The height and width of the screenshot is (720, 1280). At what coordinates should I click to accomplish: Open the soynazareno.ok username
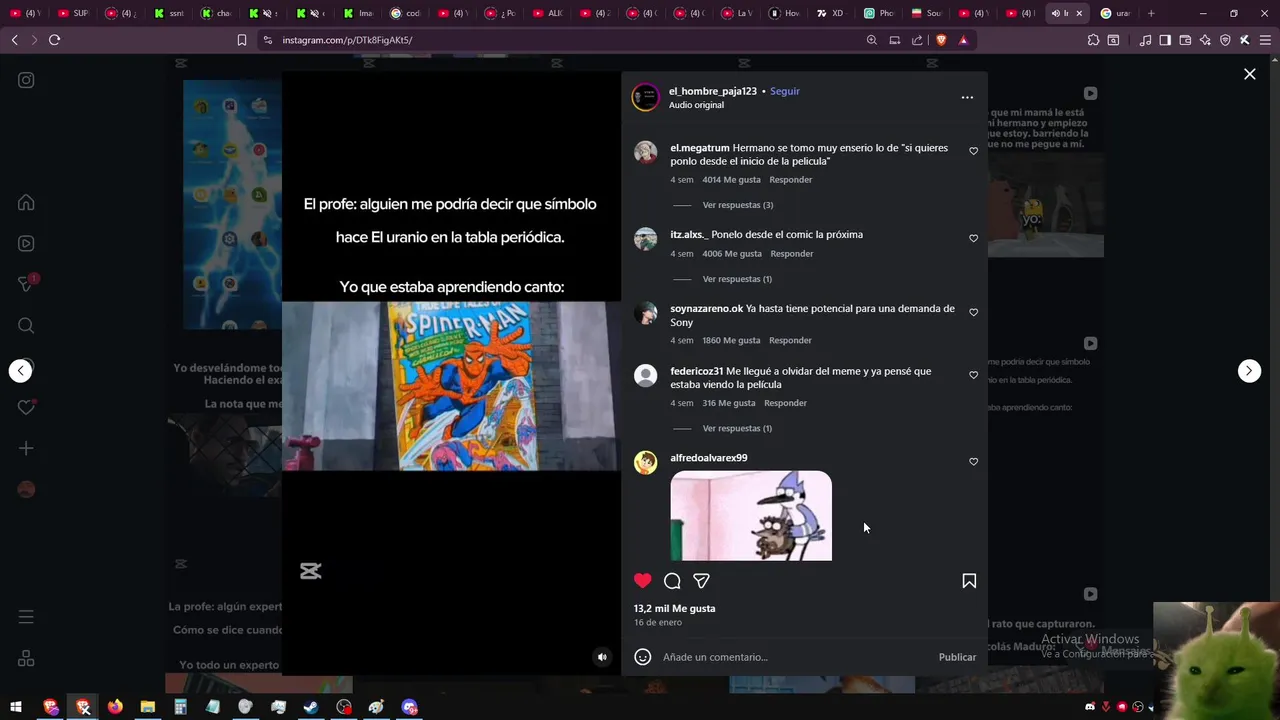point(706,309)
